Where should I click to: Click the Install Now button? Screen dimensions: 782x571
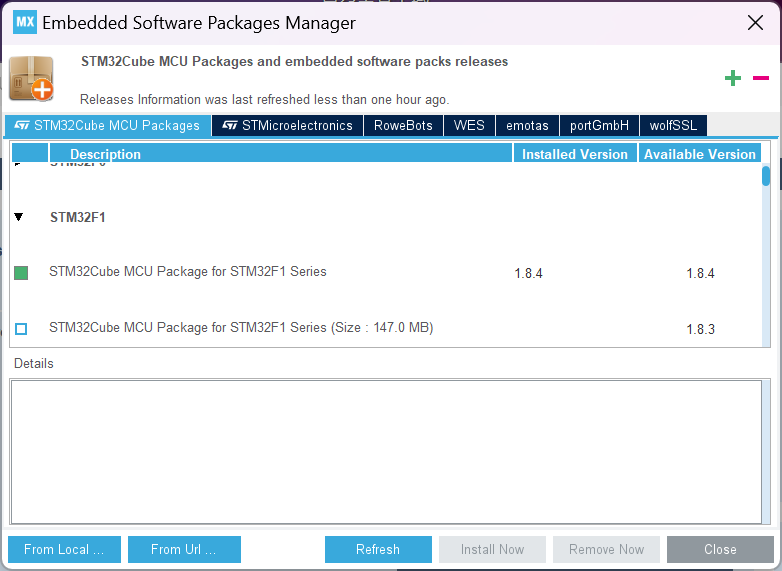492,549
